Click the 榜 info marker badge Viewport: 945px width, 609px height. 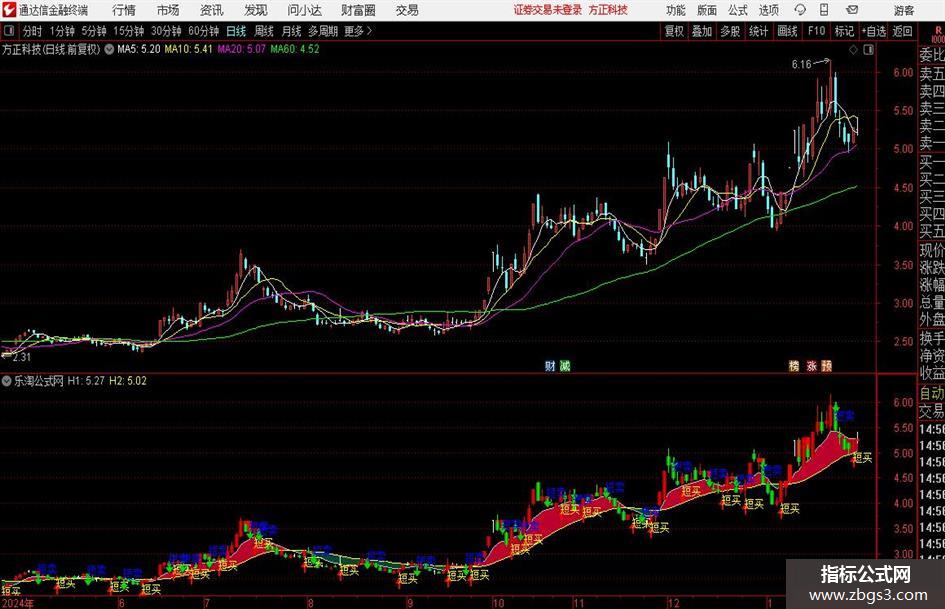click(794, 366)
